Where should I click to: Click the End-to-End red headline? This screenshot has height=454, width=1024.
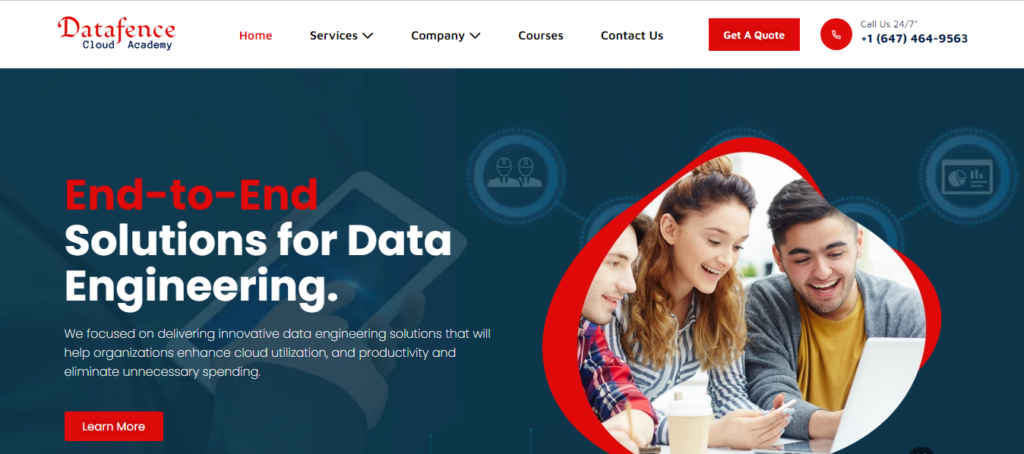click(191, 195)
